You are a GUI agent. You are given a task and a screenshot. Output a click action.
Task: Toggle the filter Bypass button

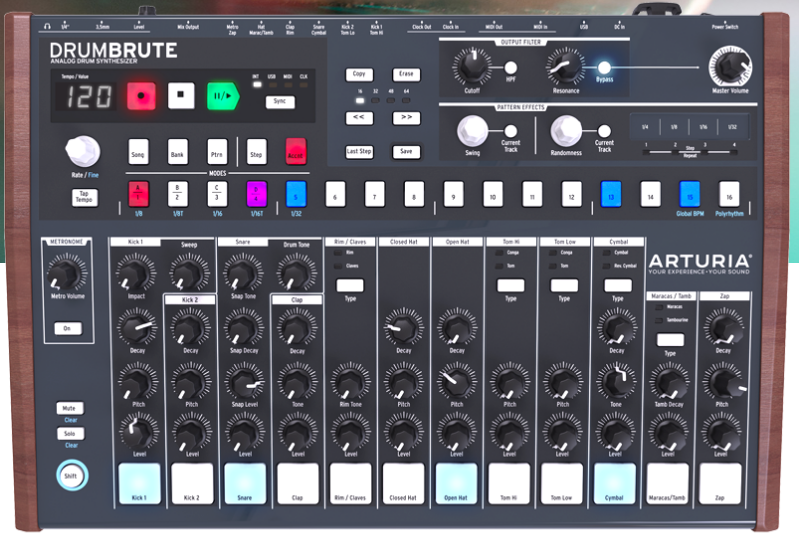(x=604, y=67)
